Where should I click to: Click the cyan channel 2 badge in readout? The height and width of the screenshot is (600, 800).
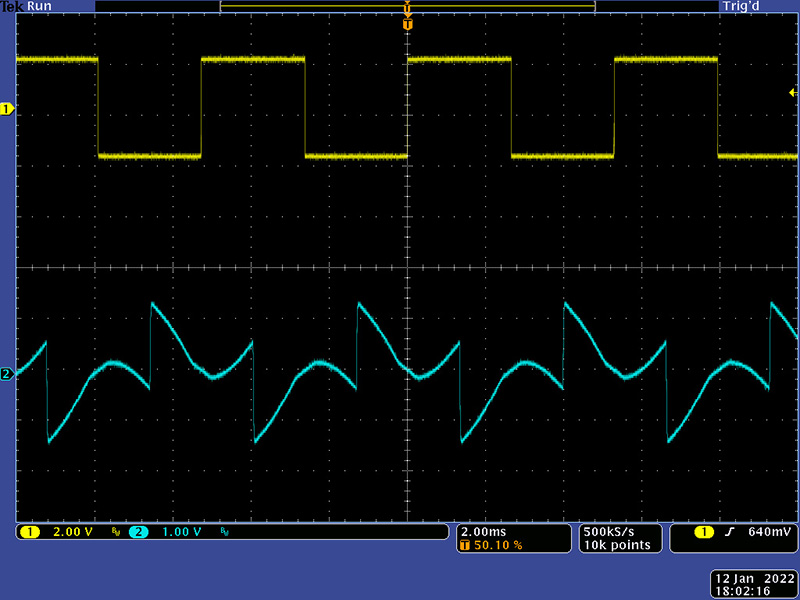click(x=137, y=531)
